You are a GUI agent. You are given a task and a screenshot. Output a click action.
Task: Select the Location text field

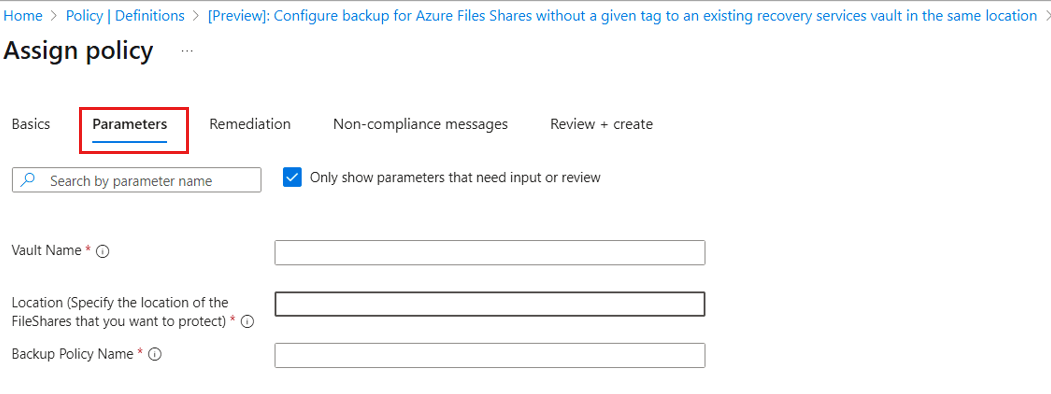490,304
